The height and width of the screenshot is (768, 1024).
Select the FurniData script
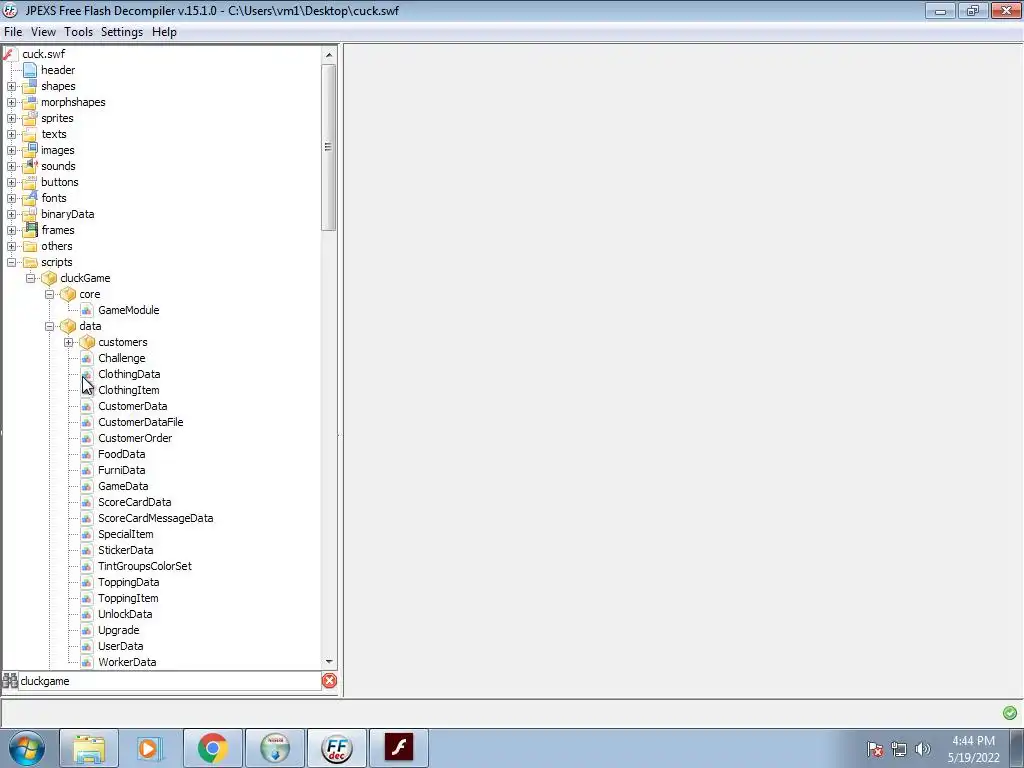121,470
